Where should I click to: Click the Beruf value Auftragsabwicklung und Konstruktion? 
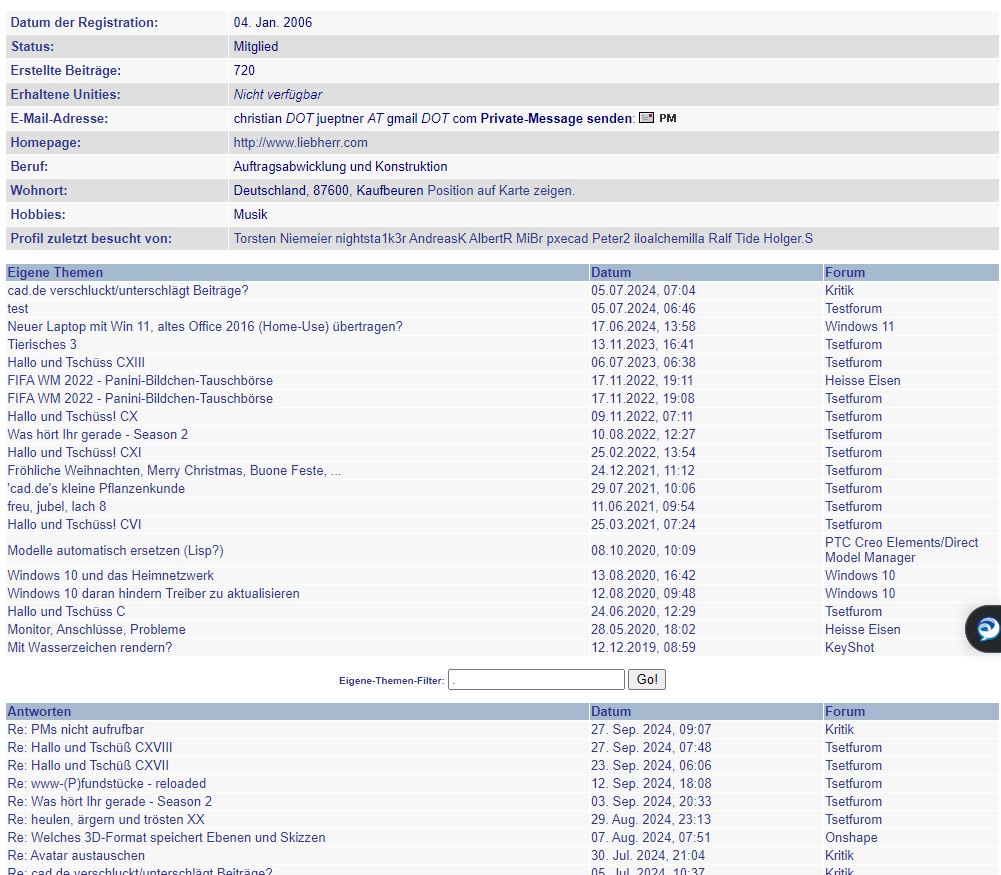(340, 167)
